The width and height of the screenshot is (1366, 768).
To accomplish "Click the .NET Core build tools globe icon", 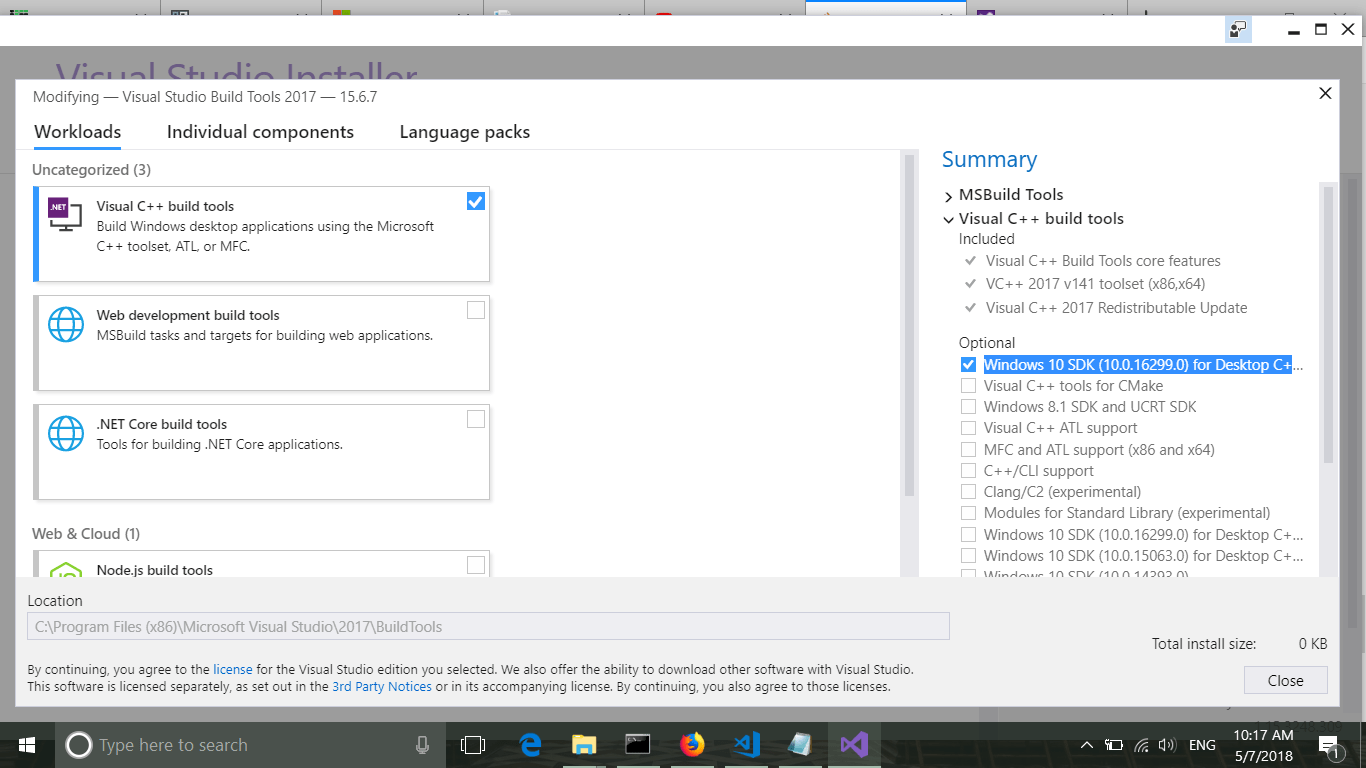I will pyautogui.click(x=66, y=435).
